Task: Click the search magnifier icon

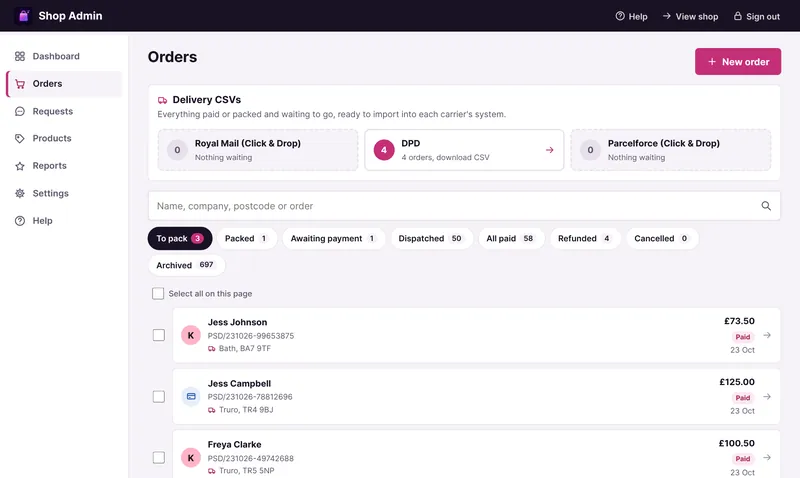Action: click(766, 206)
